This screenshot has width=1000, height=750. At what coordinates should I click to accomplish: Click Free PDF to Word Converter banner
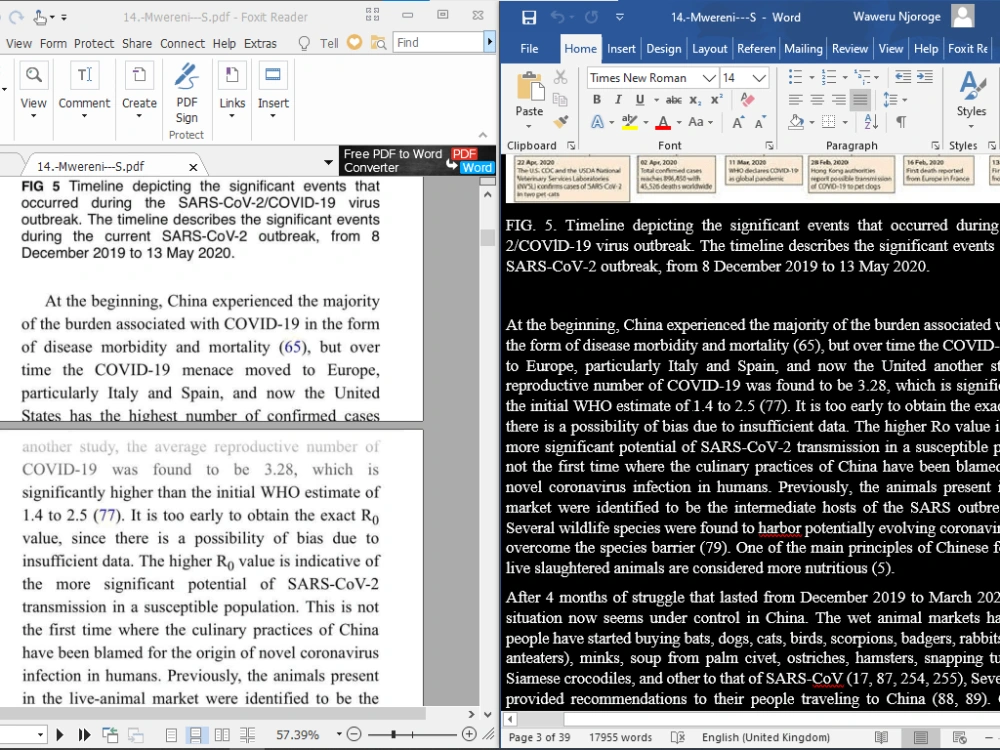[417, 161]
